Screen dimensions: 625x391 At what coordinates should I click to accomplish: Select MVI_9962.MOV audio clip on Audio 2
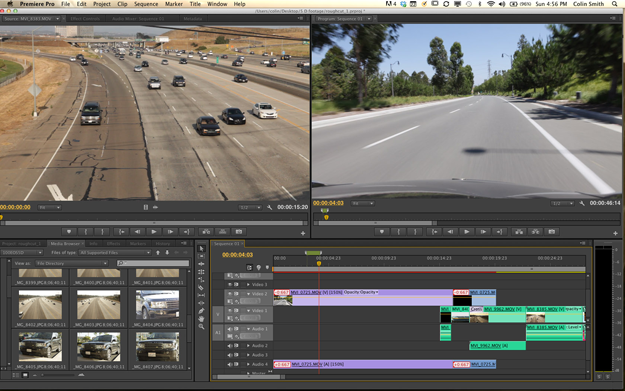[x=497, y=346]
